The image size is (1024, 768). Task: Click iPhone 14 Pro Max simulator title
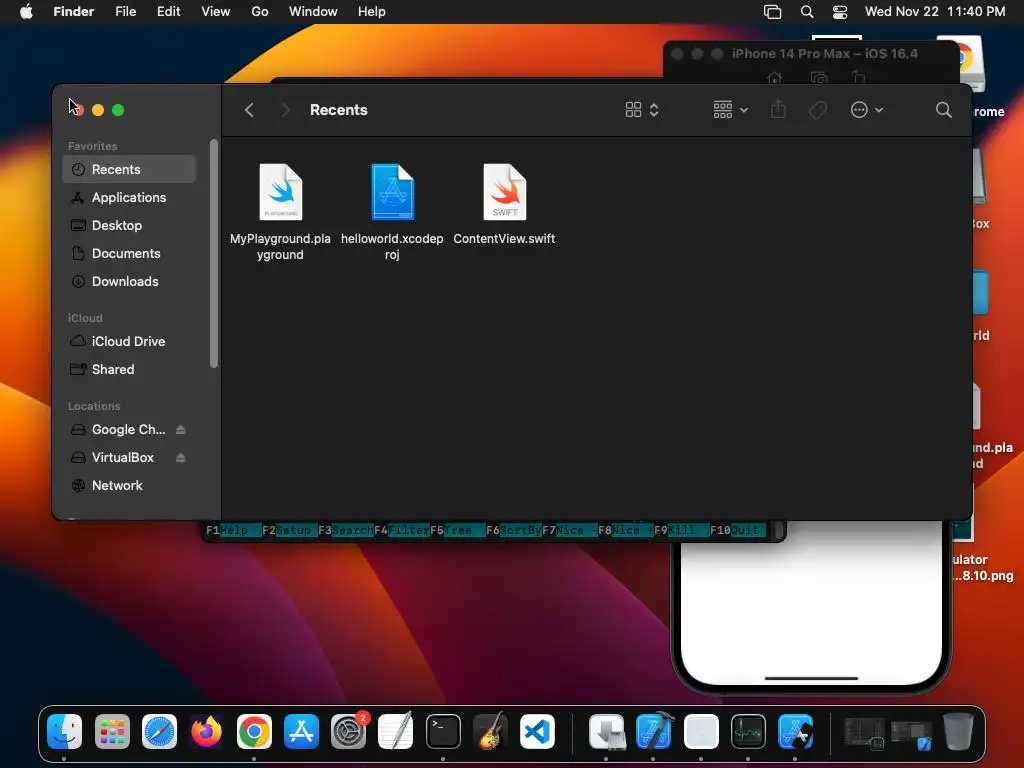point(824,54)
